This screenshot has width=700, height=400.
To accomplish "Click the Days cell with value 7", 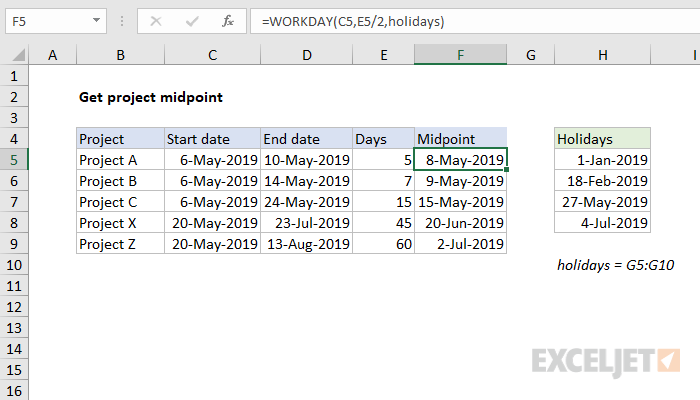I will point(383,181).
